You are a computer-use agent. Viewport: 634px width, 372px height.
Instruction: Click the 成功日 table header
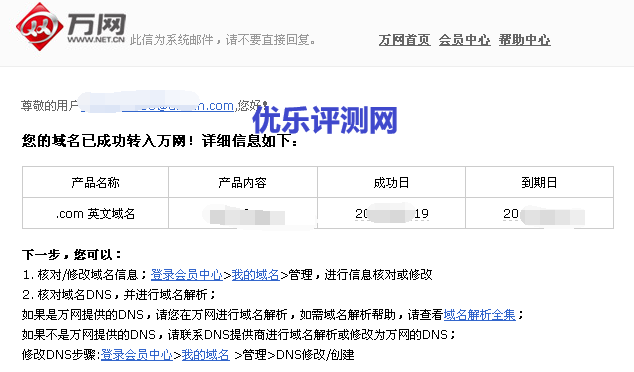click(x=391, y=182)
